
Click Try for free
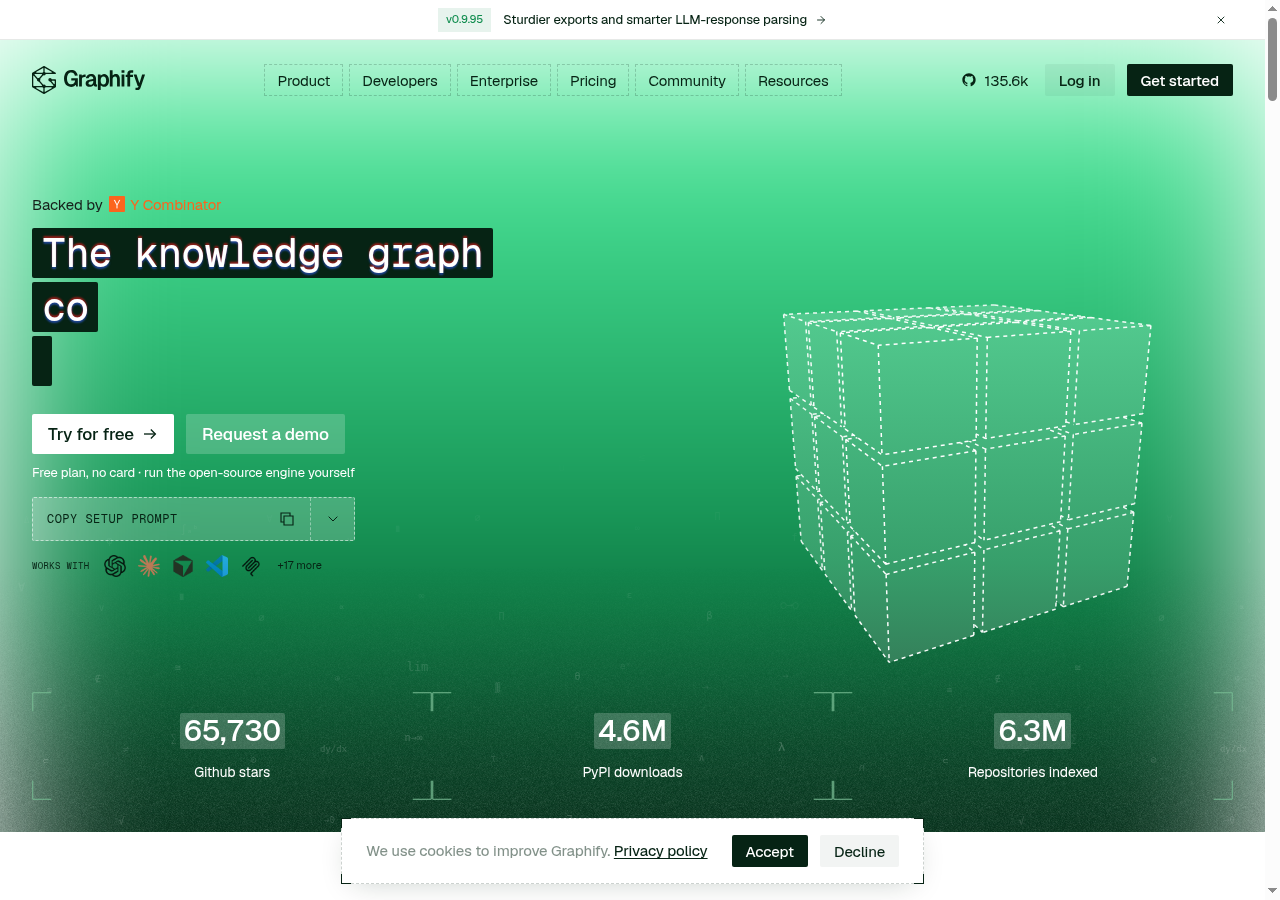coord(103,434)
